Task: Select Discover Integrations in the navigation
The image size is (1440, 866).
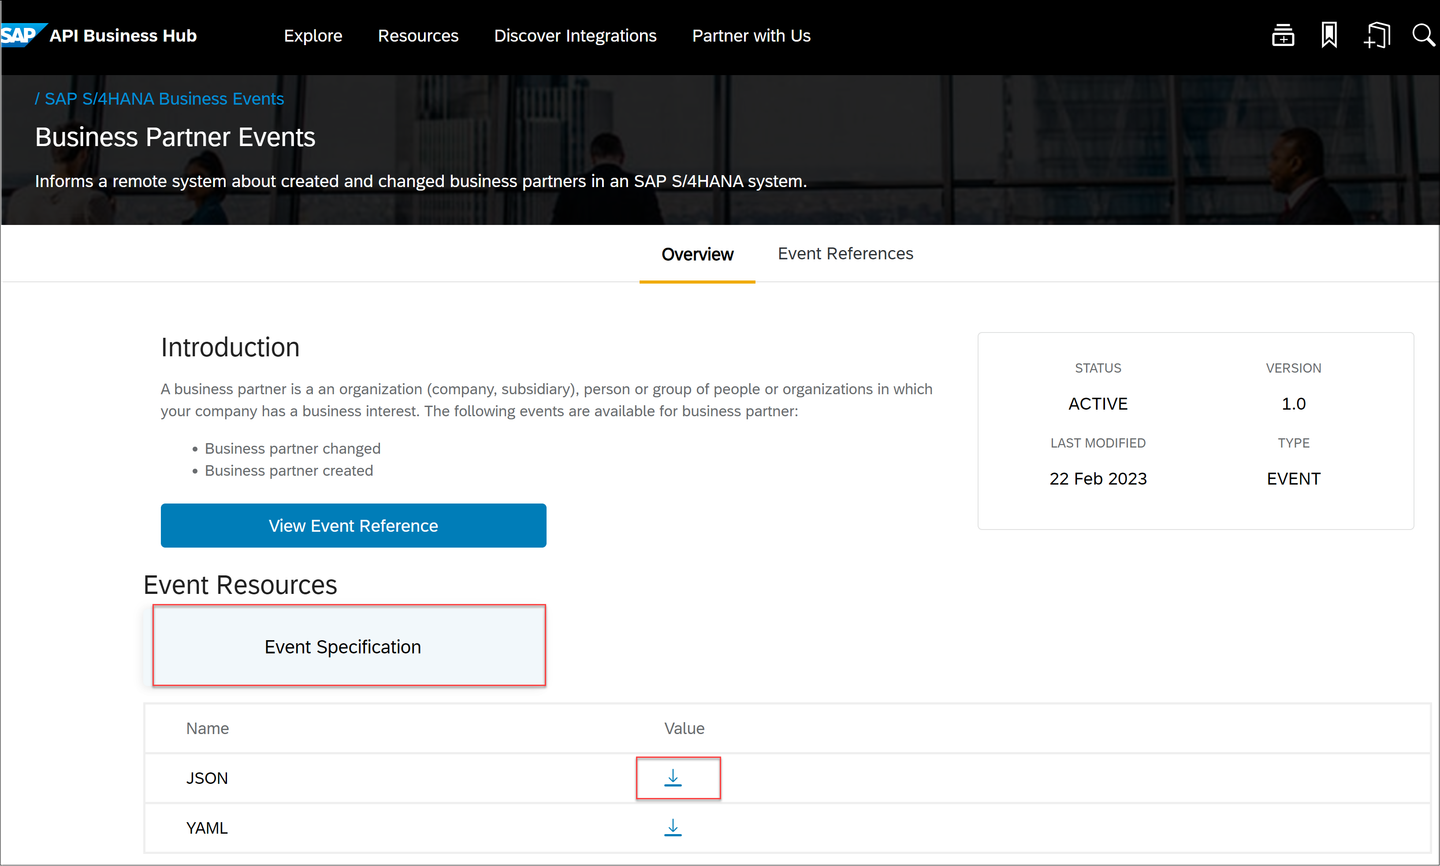Action: click(575, 36)
